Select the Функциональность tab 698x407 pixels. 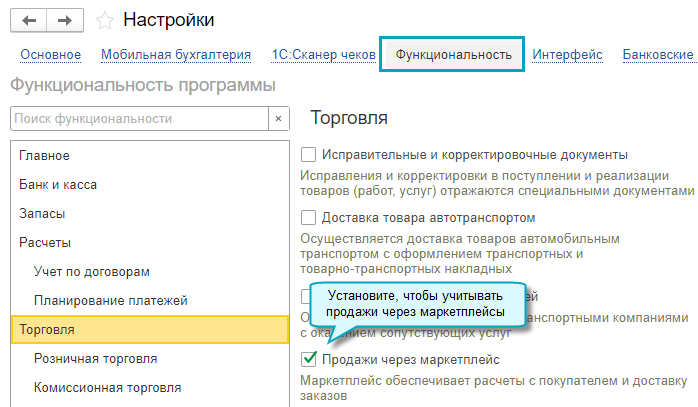[x=453, y=54]
